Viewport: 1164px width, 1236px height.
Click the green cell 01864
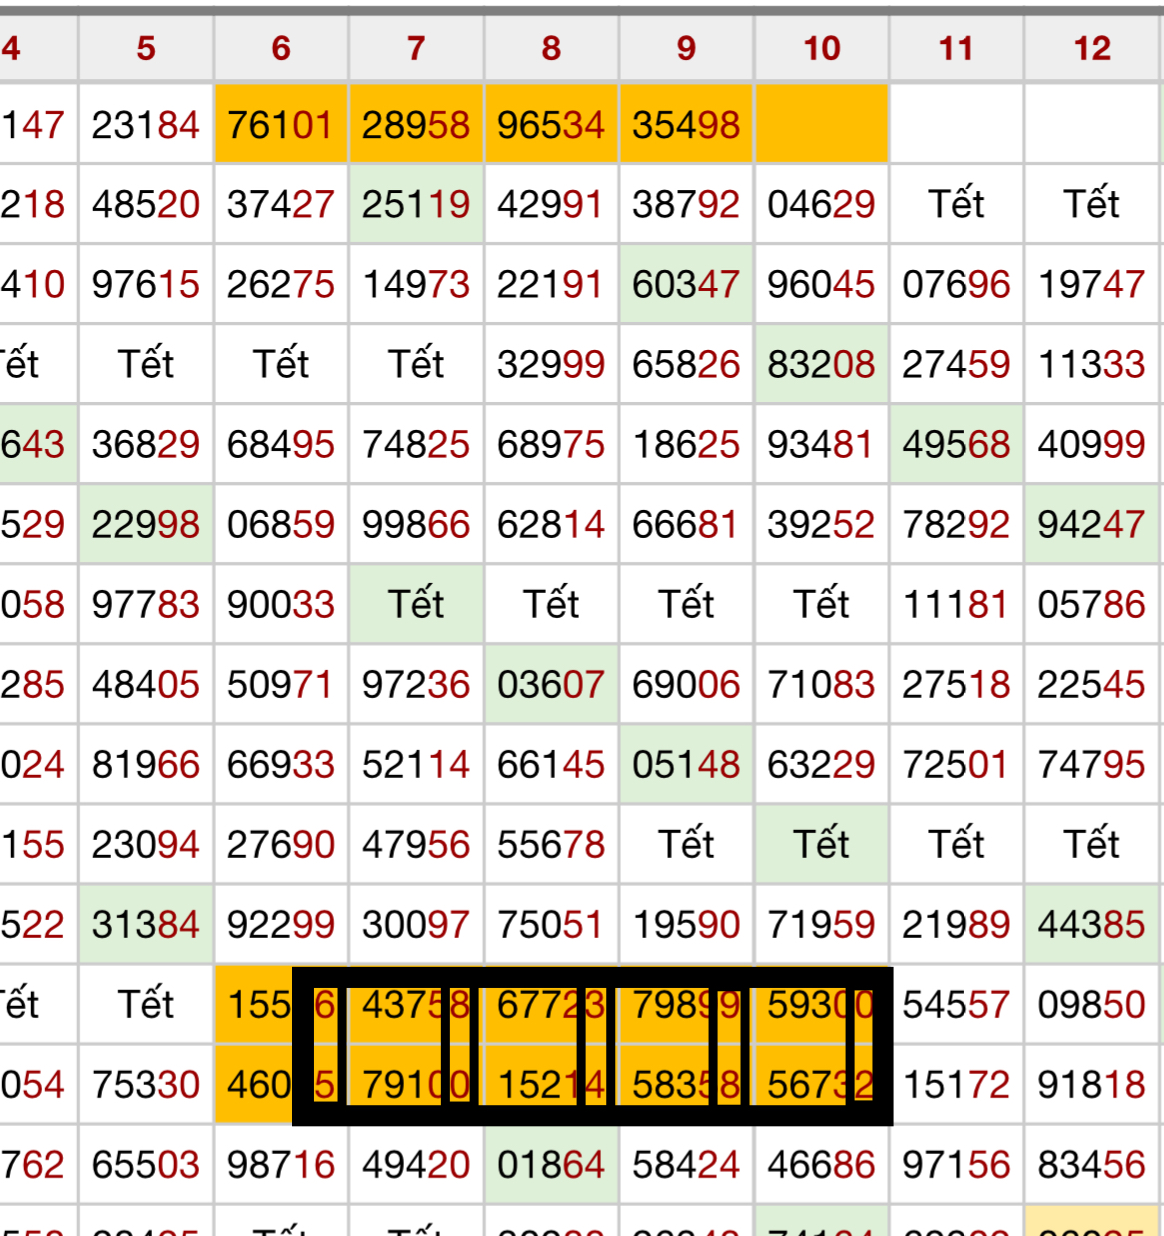(x=551, y=1164)
